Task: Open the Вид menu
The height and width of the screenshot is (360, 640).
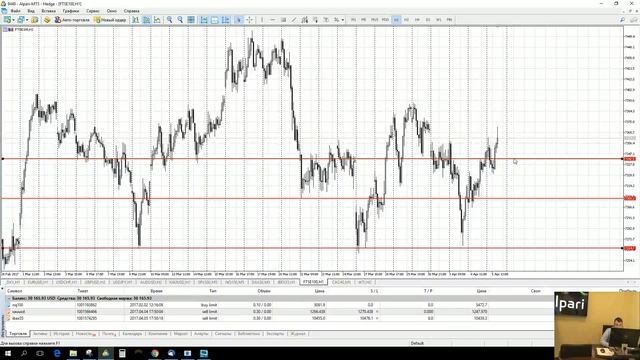Action: tap(31, 11)
